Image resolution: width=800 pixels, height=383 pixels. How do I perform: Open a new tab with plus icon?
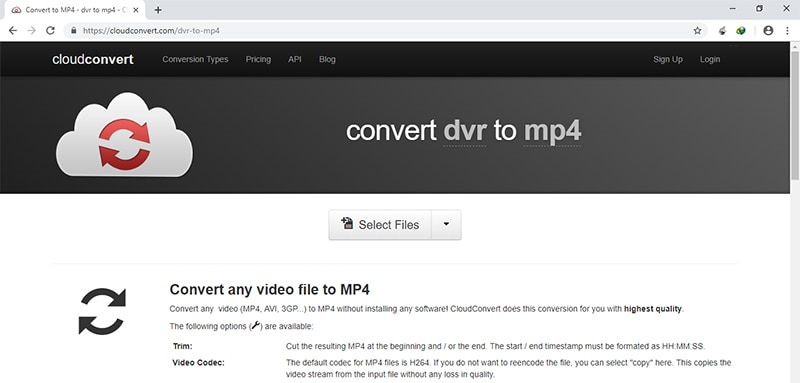[x=158, y=10]
